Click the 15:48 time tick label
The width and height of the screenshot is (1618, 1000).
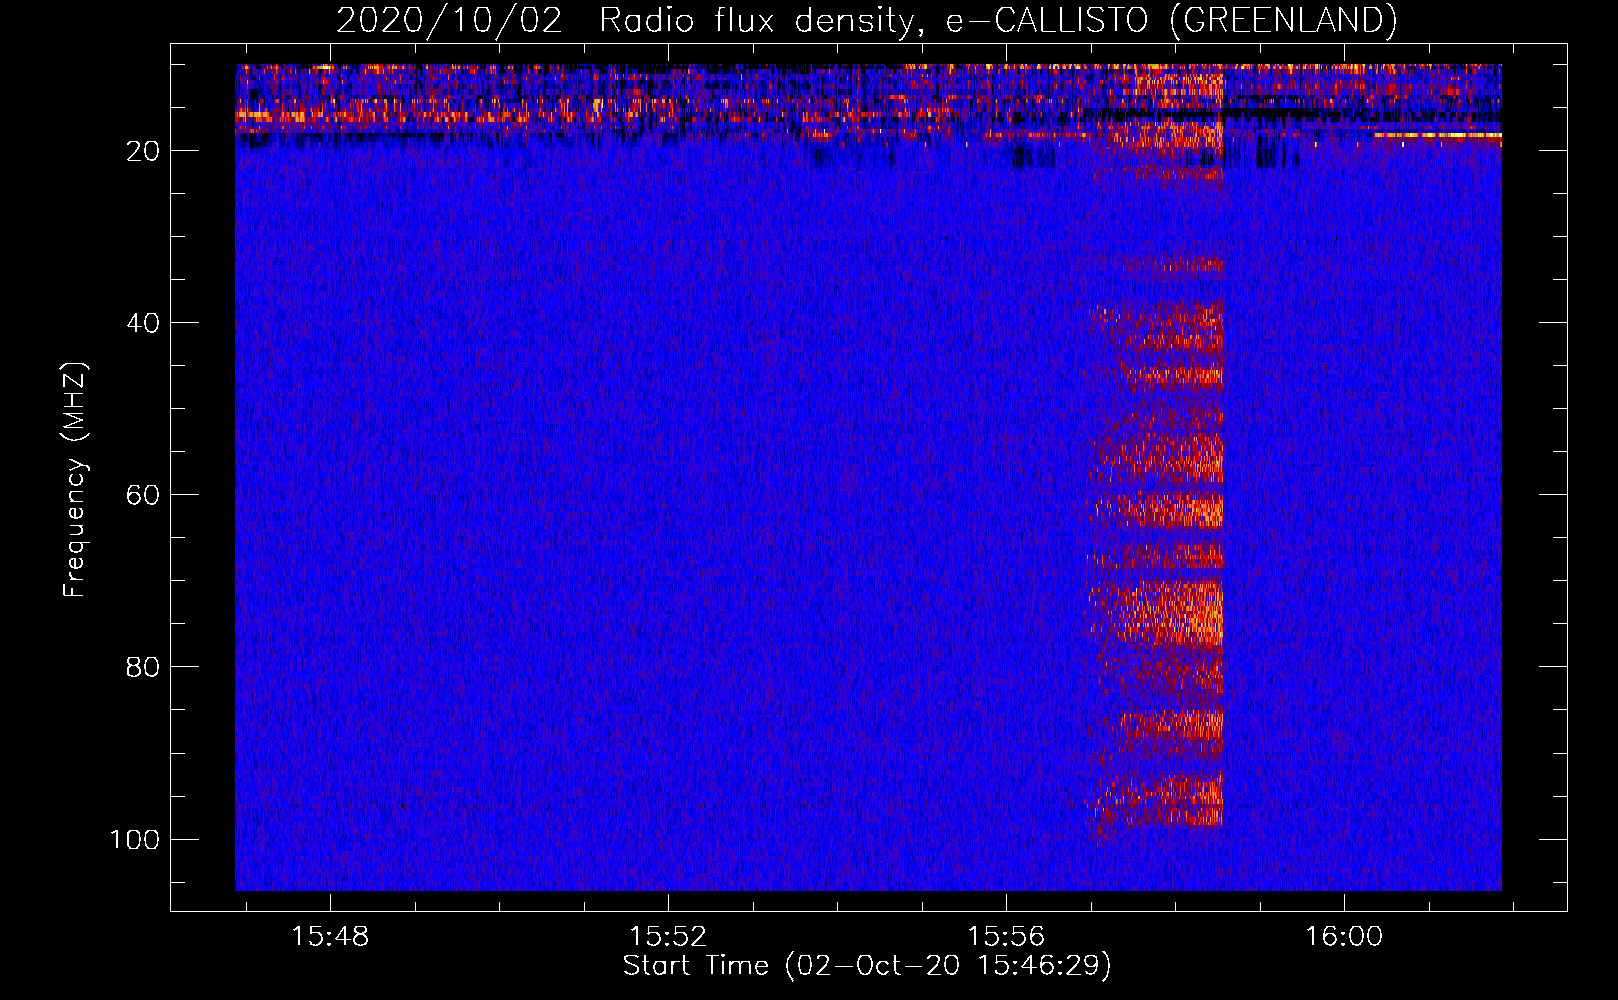(330, 936)
